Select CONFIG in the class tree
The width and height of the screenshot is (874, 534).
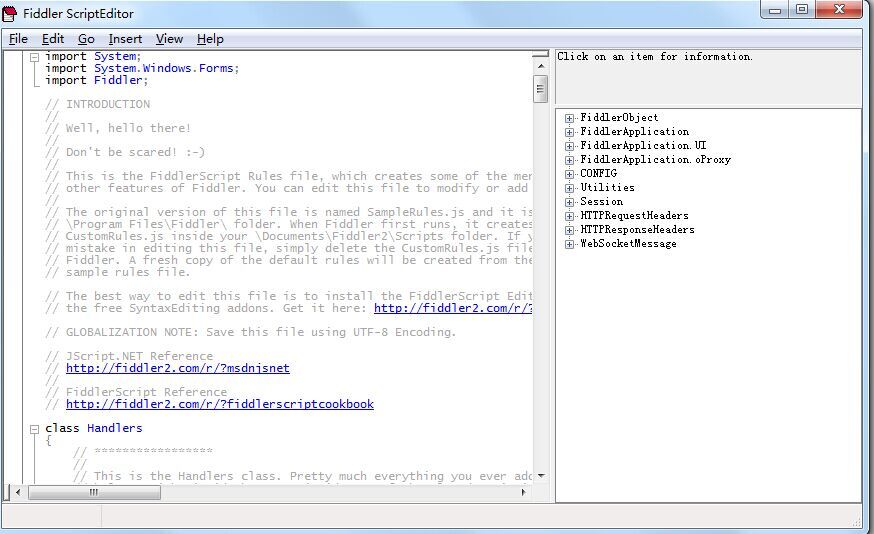599,173
